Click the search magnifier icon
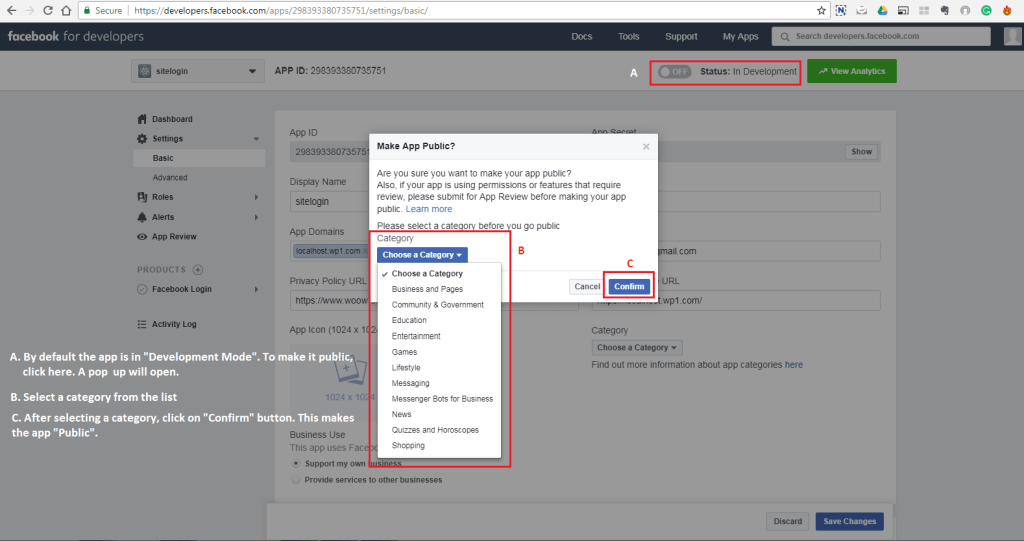1024x541 pixels. point(784,37)
